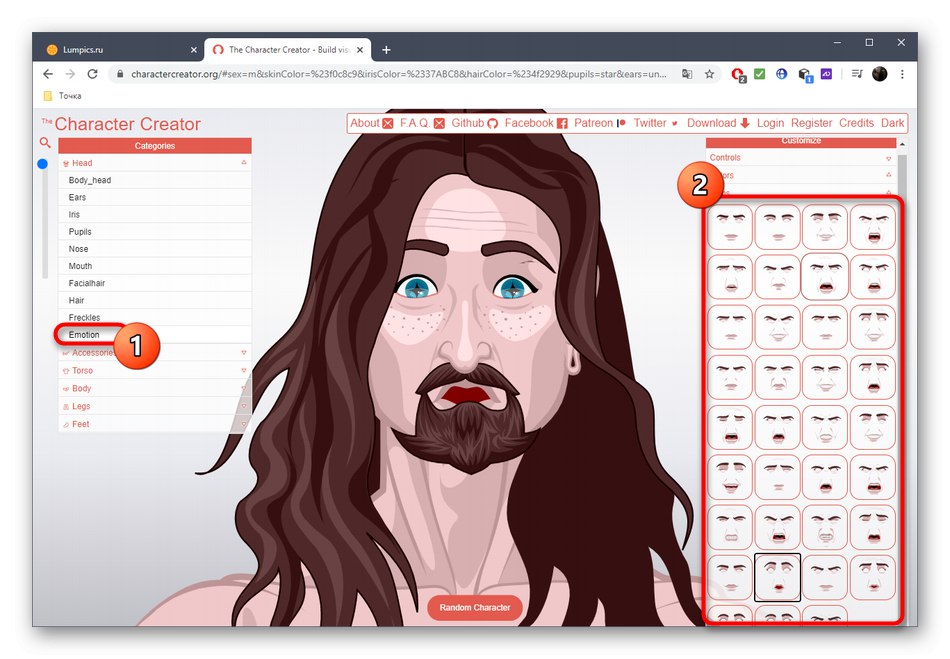Collapse the Head category
Viewport: 950px width, 659px height.
[x=244, y=162]
